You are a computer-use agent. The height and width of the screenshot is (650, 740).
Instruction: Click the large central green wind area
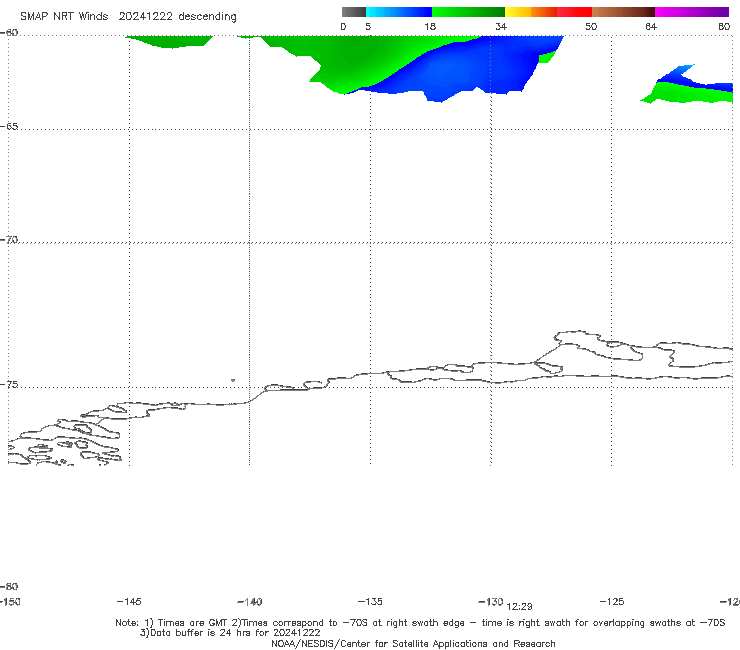point(359,61)
